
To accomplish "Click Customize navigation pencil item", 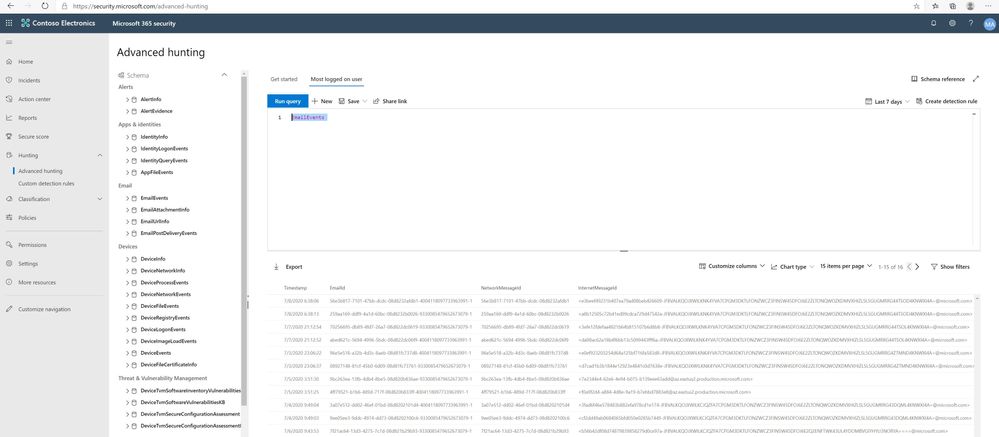I will point(38,309).
